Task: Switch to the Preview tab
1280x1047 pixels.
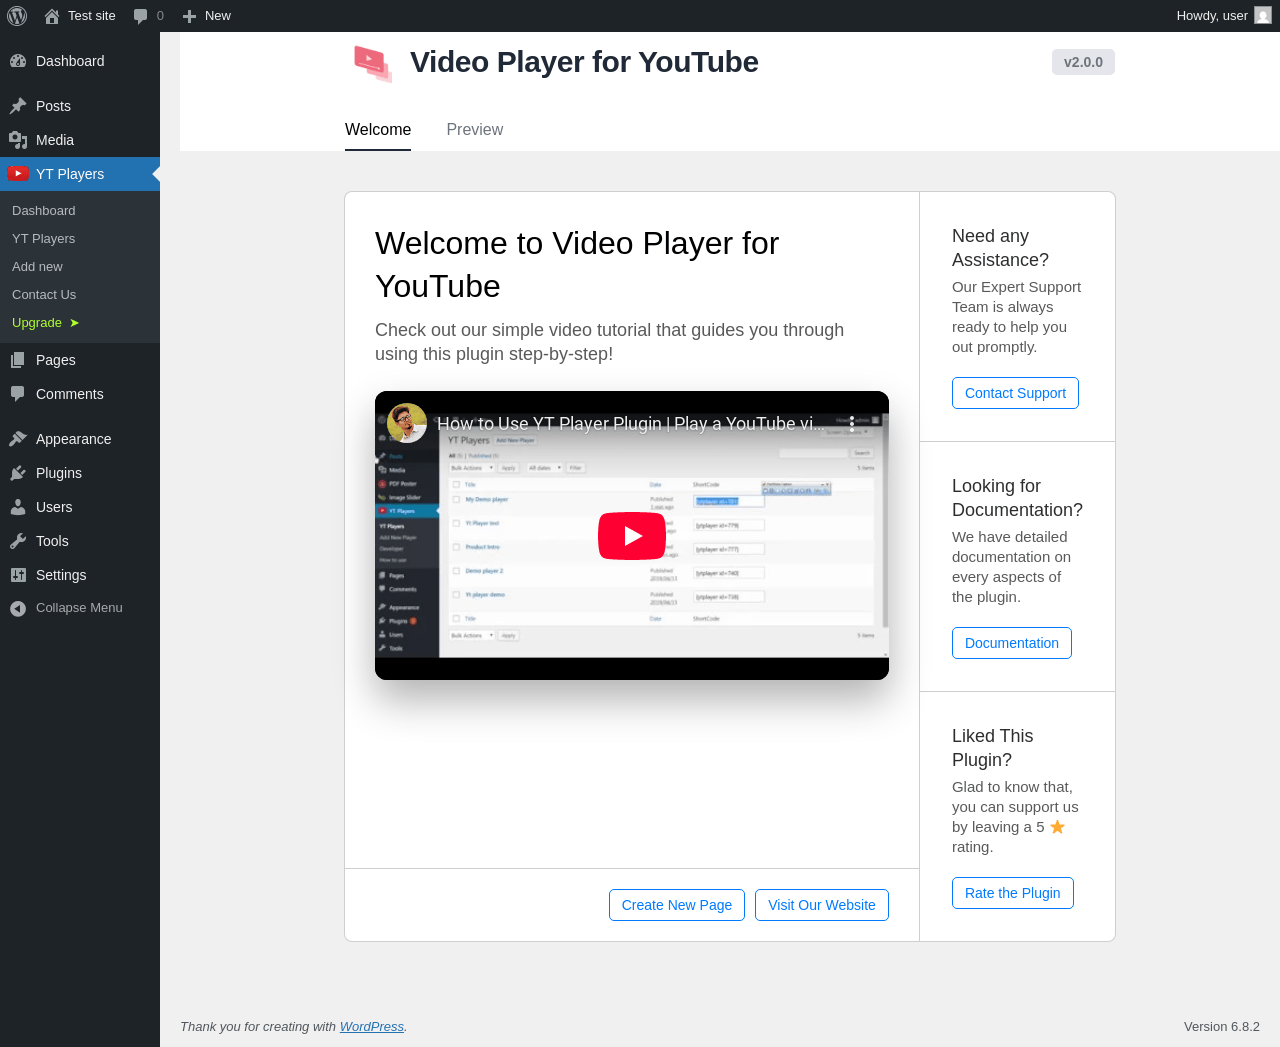Action: pos(474,130)
